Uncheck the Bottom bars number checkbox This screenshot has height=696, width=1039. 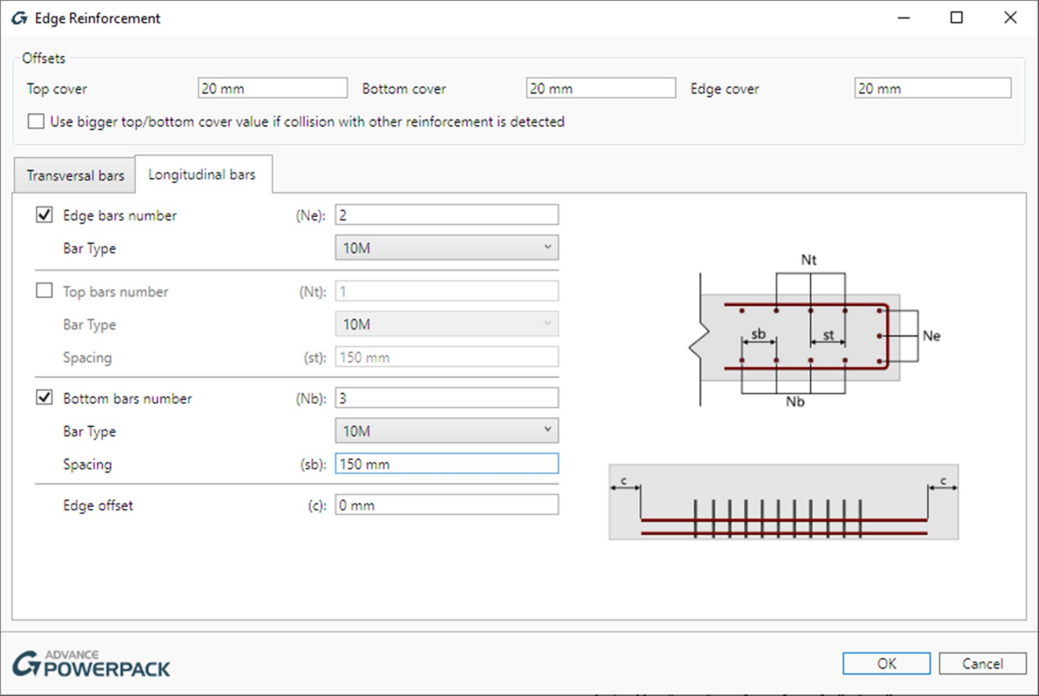(44, 398)
